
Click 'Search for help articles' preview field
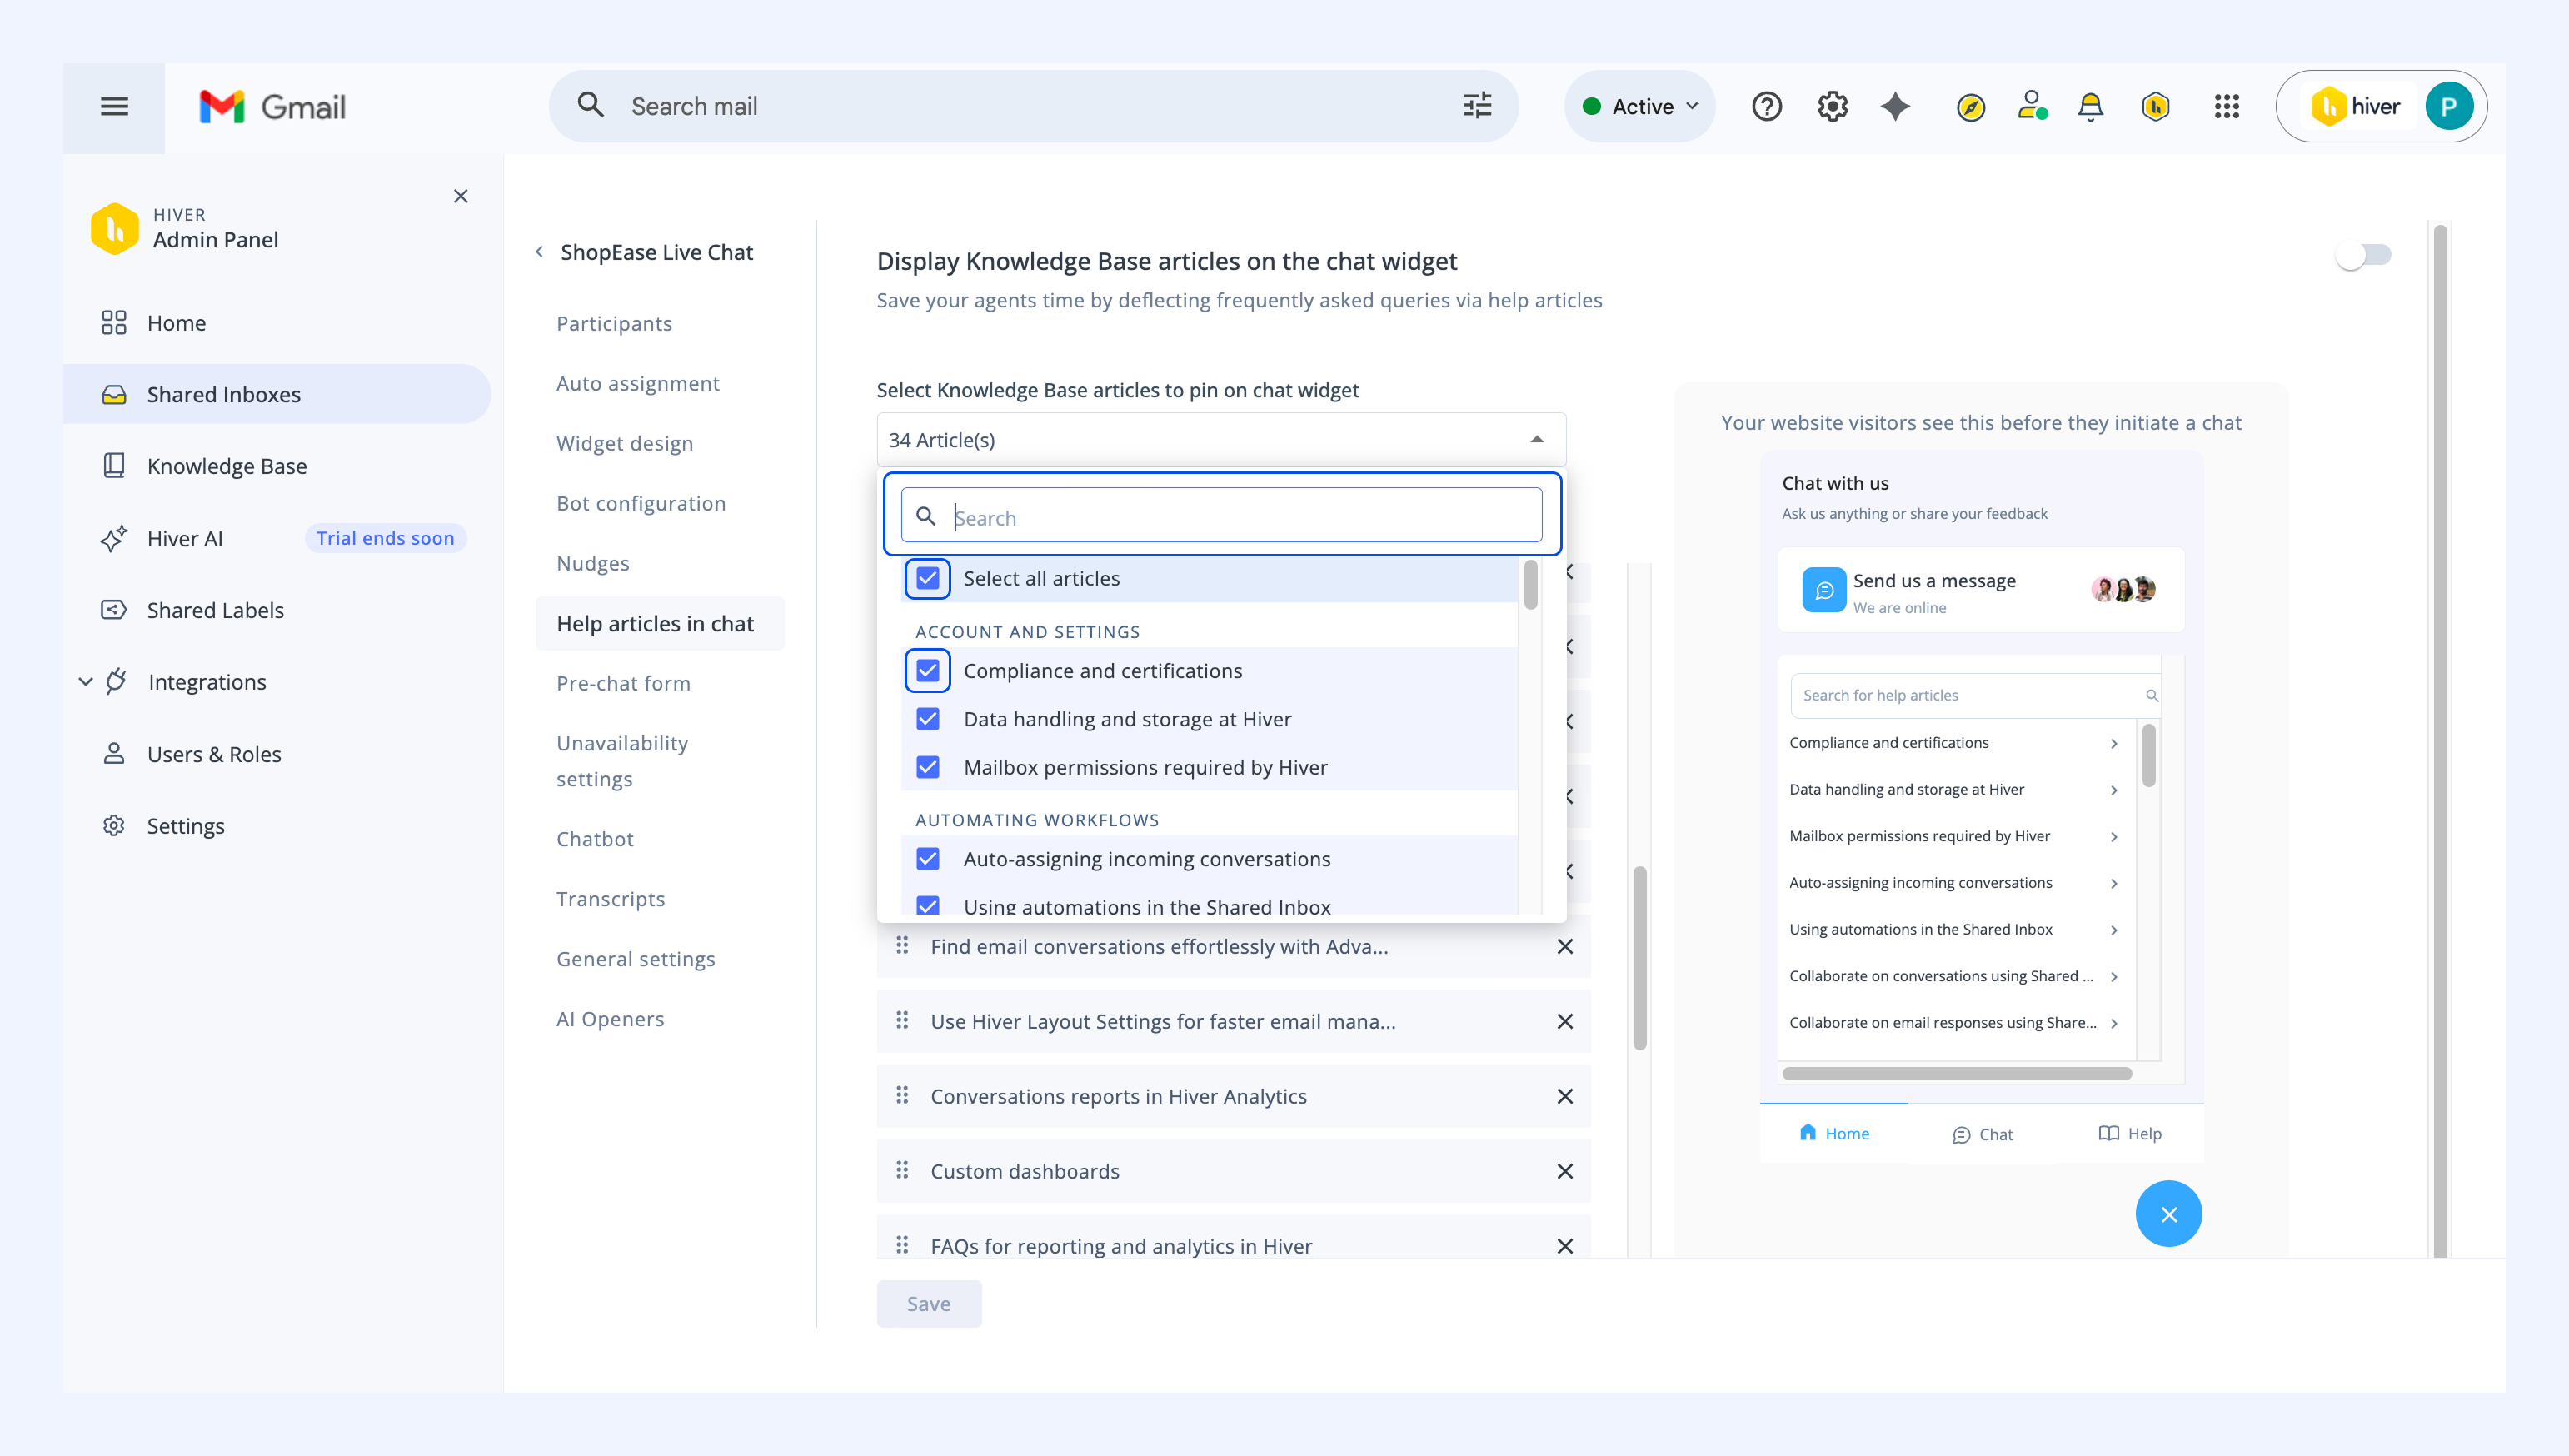click(x=1975, y=695)
